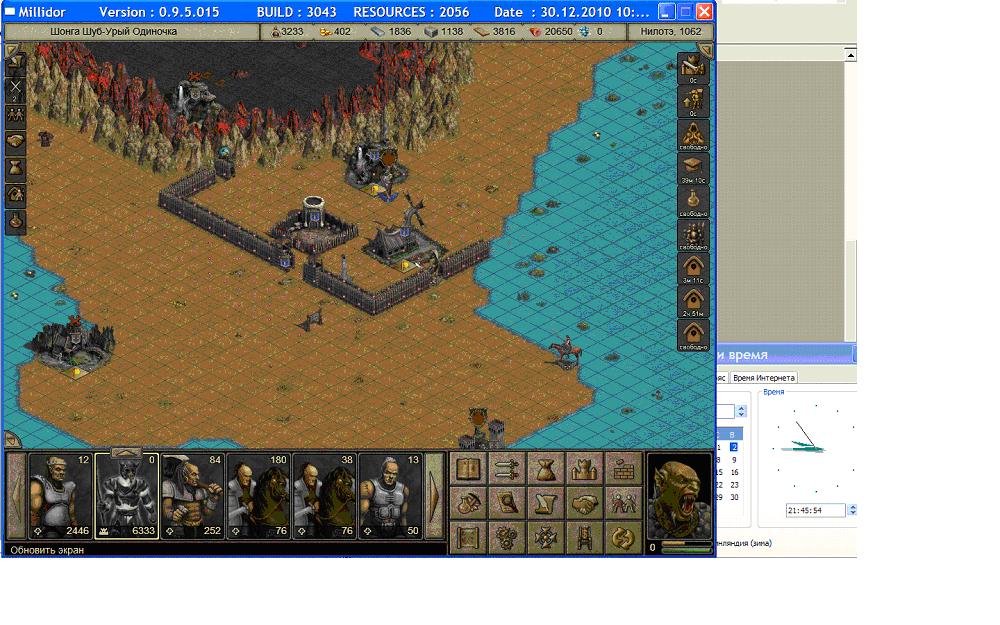Select the brick wall build icon
This screenshot has width=1000, height=625.
pos(623,469)
